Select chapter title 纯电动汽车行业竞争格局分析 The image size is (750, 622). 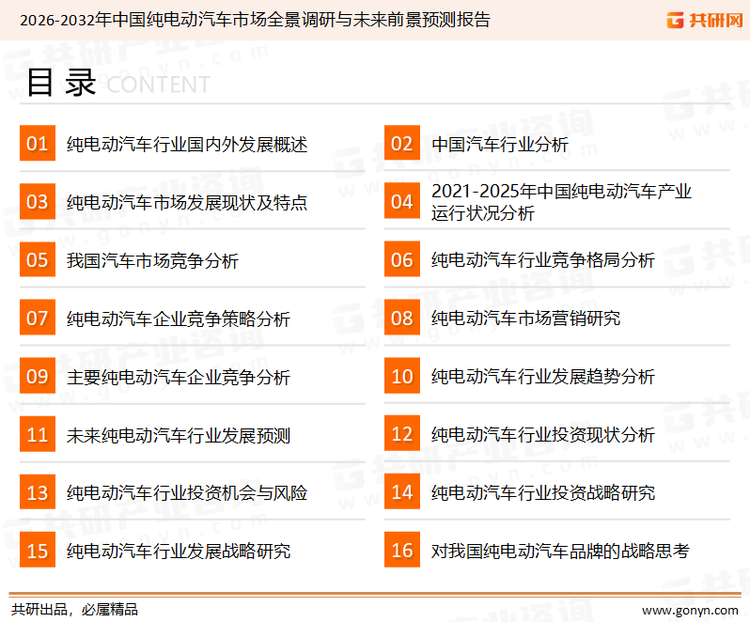[543, 260]
